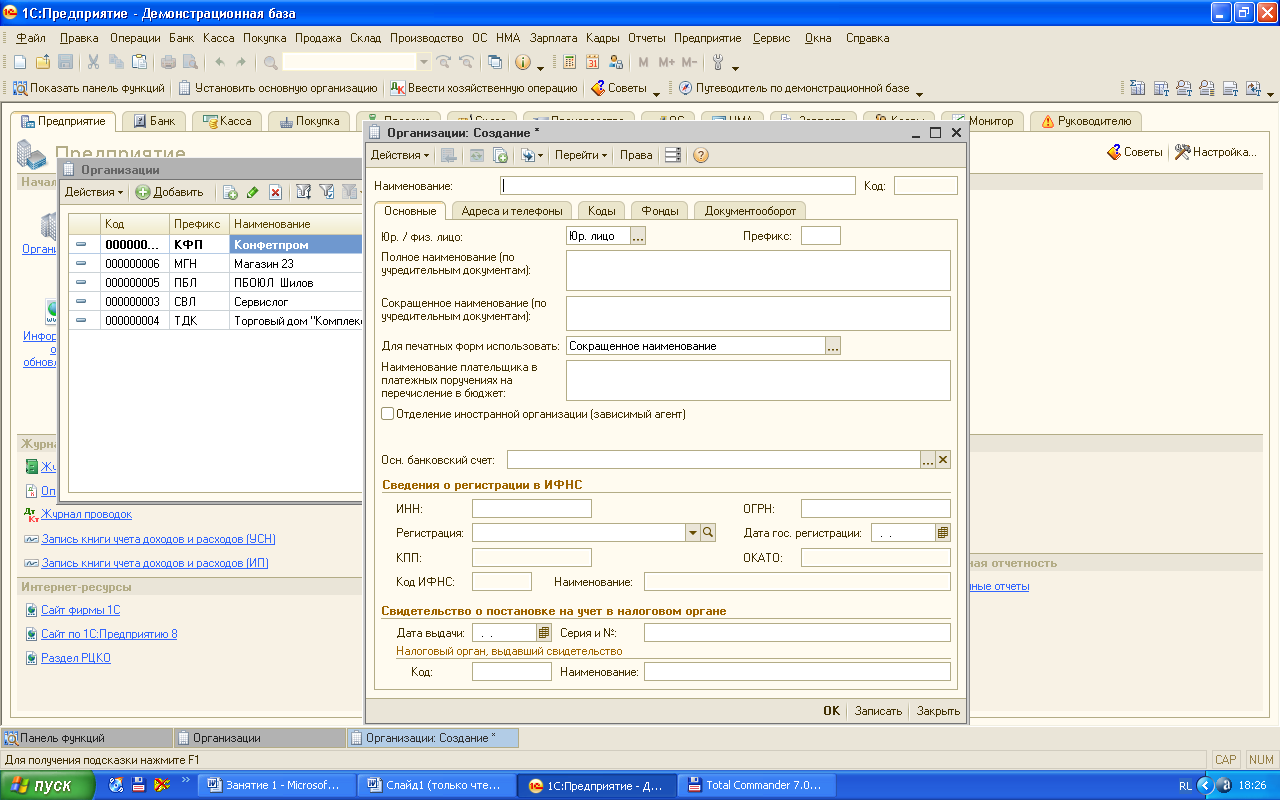Click Закрыть button in creation form

(938, 711)
